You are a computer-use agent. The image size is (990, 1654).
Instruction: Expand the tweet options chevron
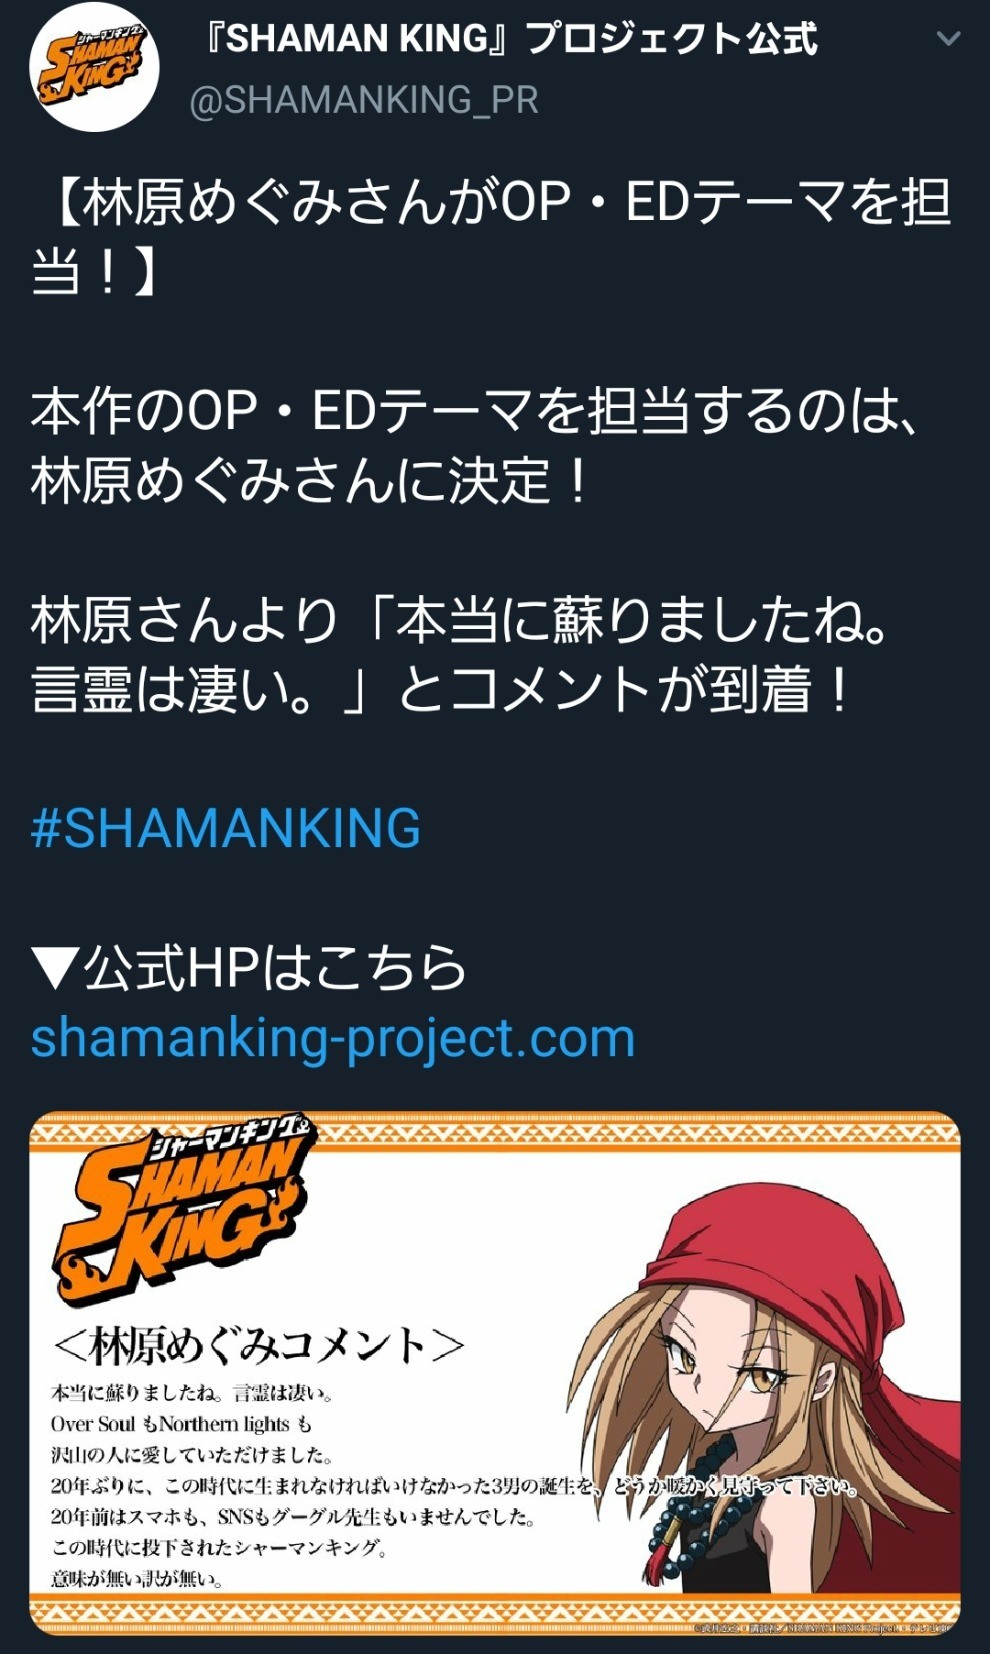tap(947, 39)
